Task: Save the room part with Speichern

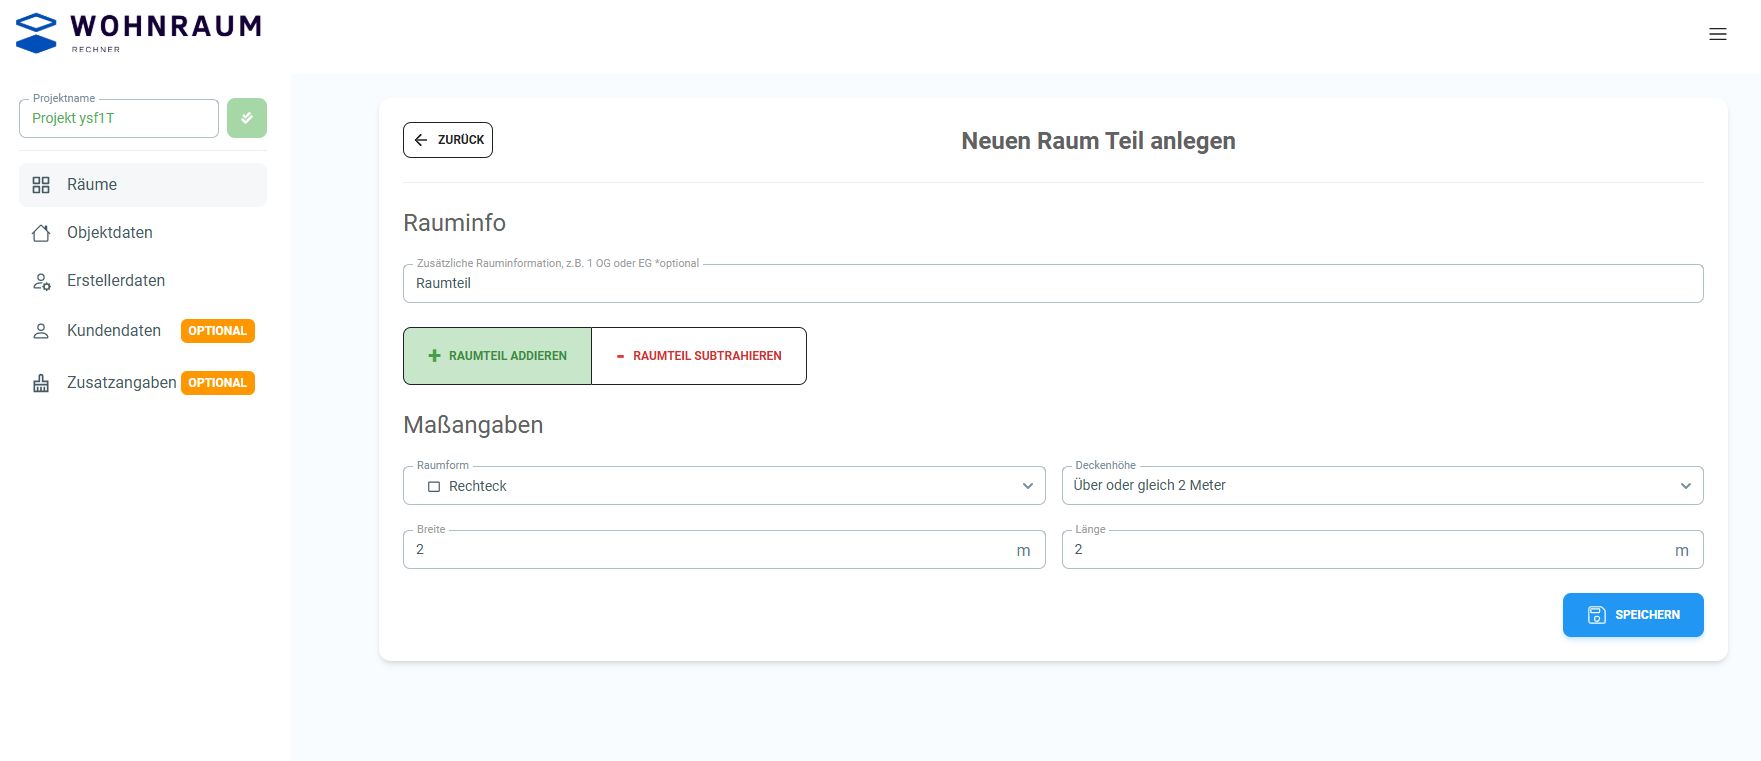Action: pyautogui.click(x=1633, y=615)
